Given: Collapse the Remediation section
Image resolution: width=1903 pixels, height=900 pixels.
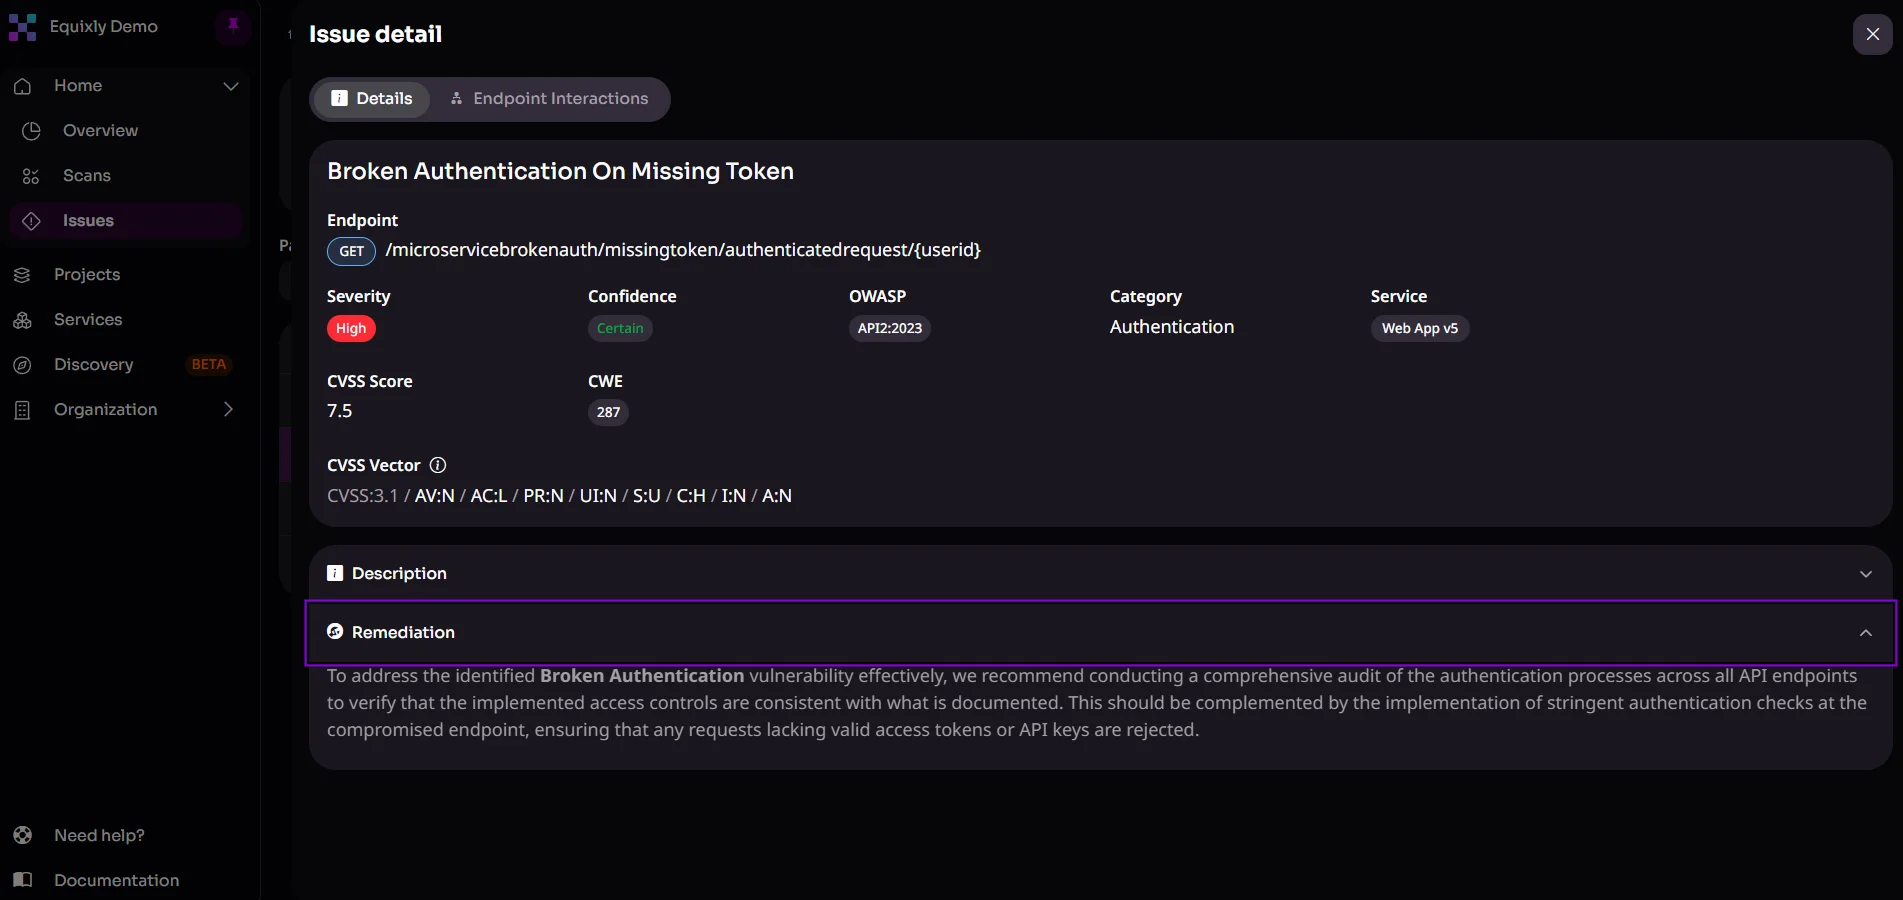Looking at the screenshot, I should coord(1864,633).
